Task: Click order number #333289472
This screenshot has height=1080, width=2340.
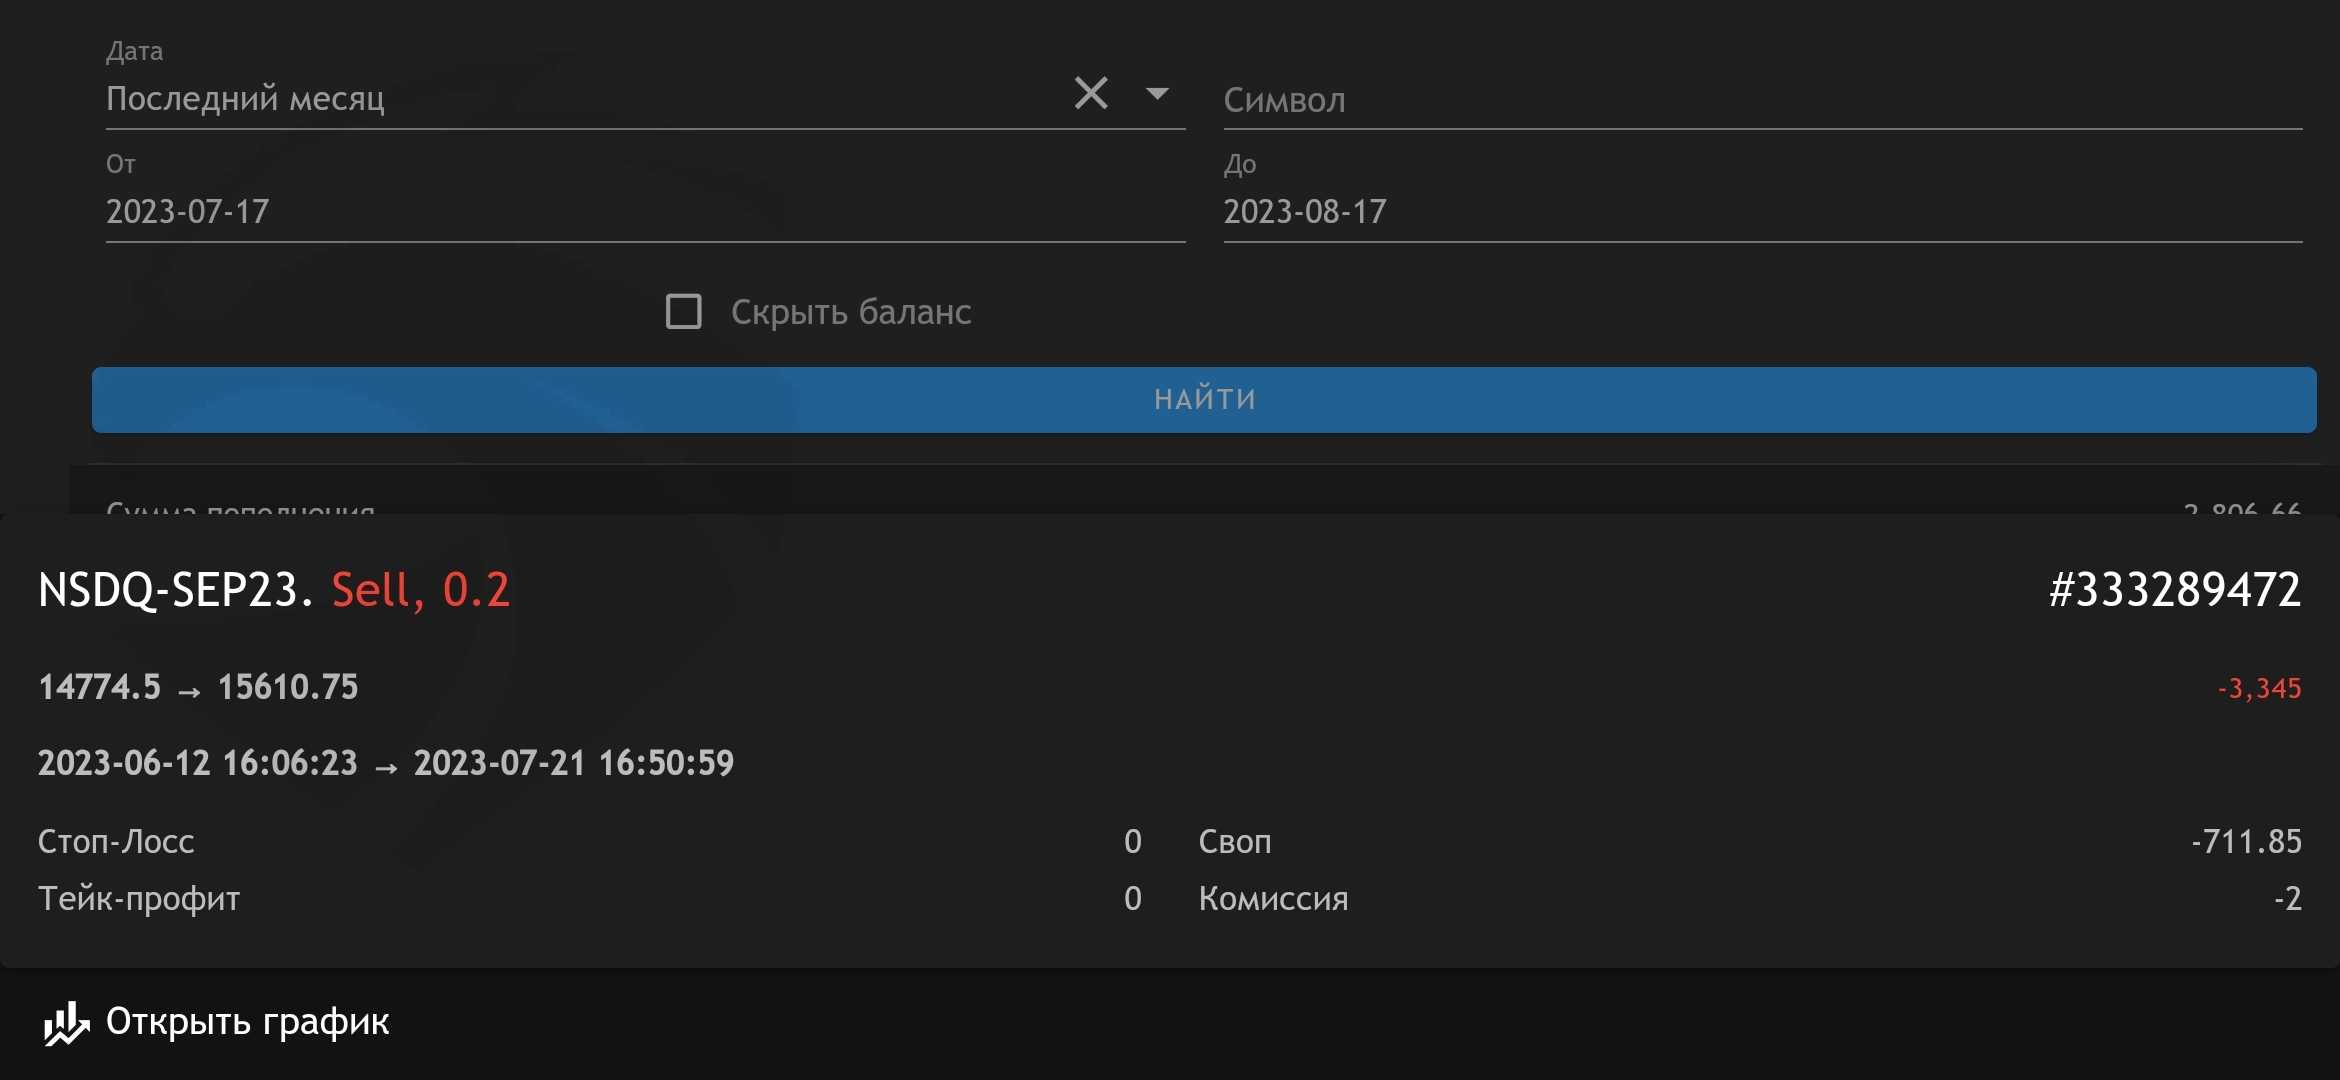Action: [x=2174, y=590]
